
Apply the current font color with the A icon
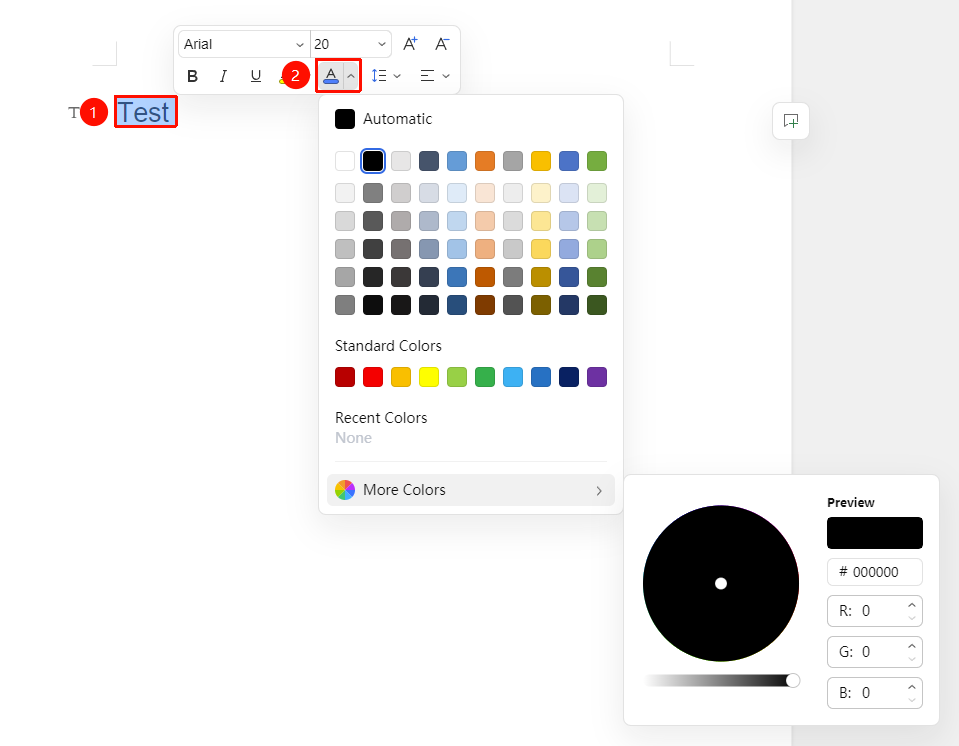coord(331,76)
